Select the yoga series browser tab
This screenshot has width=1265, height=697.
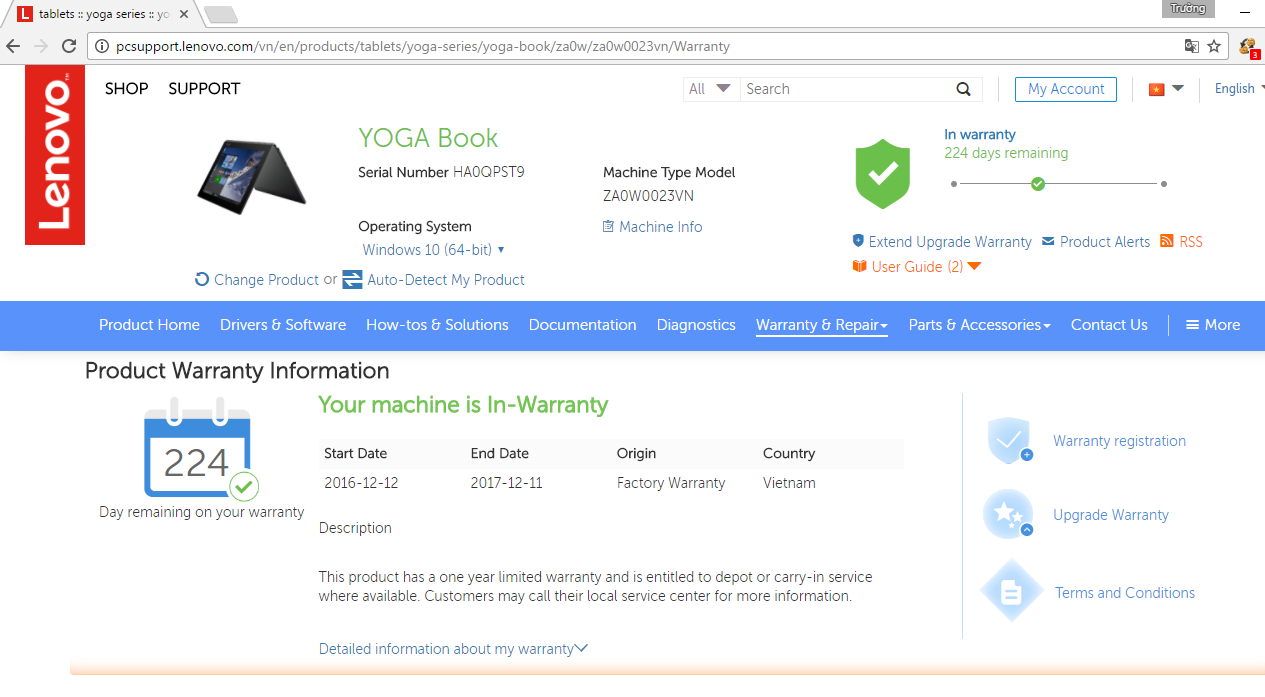point(102,14)
